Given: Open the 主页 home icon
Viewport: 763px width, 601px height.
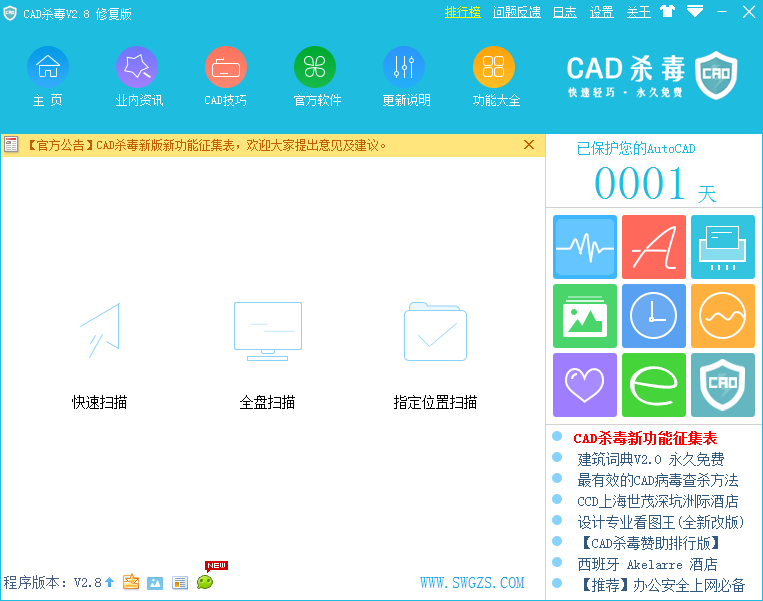Looking at the screenshot, I should (48, 67).
